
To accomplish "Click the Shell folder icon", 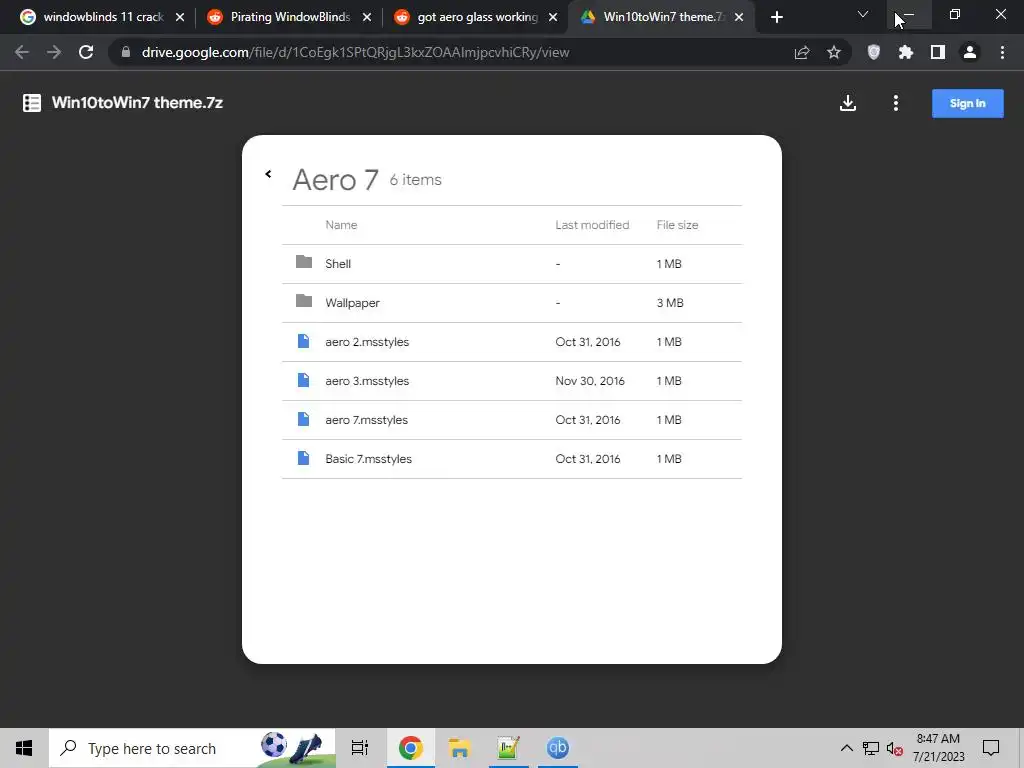I will (304, 262).
